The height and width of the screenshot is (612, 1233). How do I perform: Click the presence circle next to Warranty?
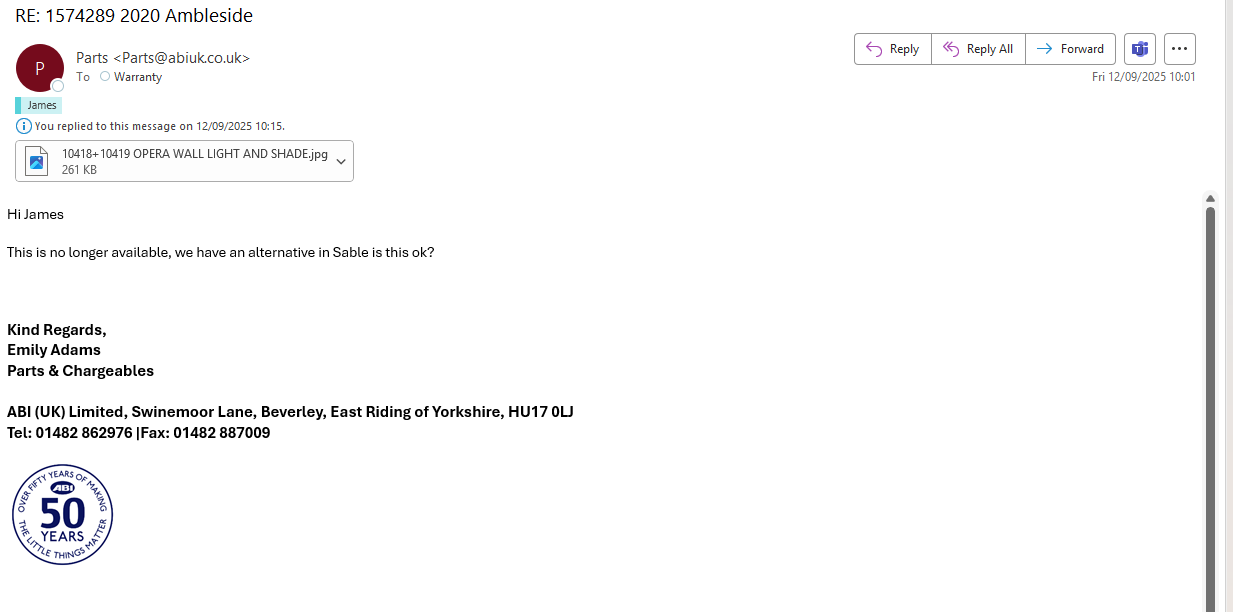tap(105, 77)
